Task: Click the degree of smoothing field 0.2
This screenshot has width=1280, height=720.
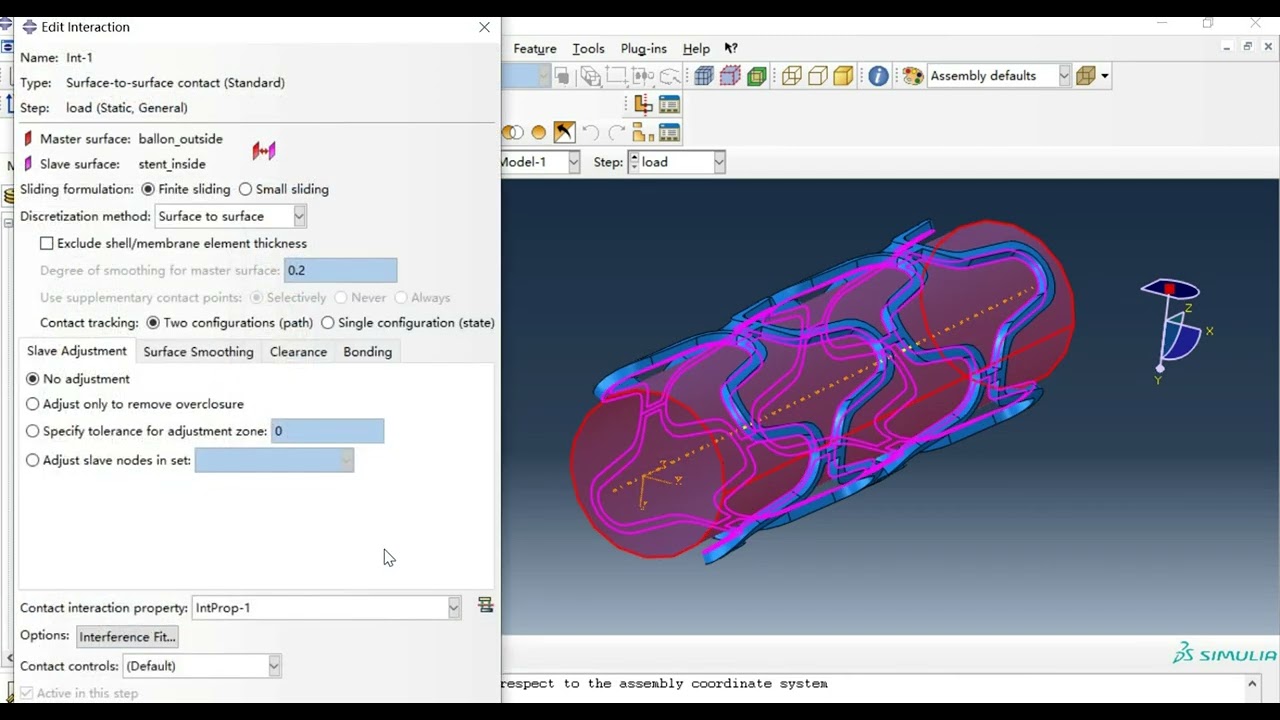Action: [x=340, y=270]
